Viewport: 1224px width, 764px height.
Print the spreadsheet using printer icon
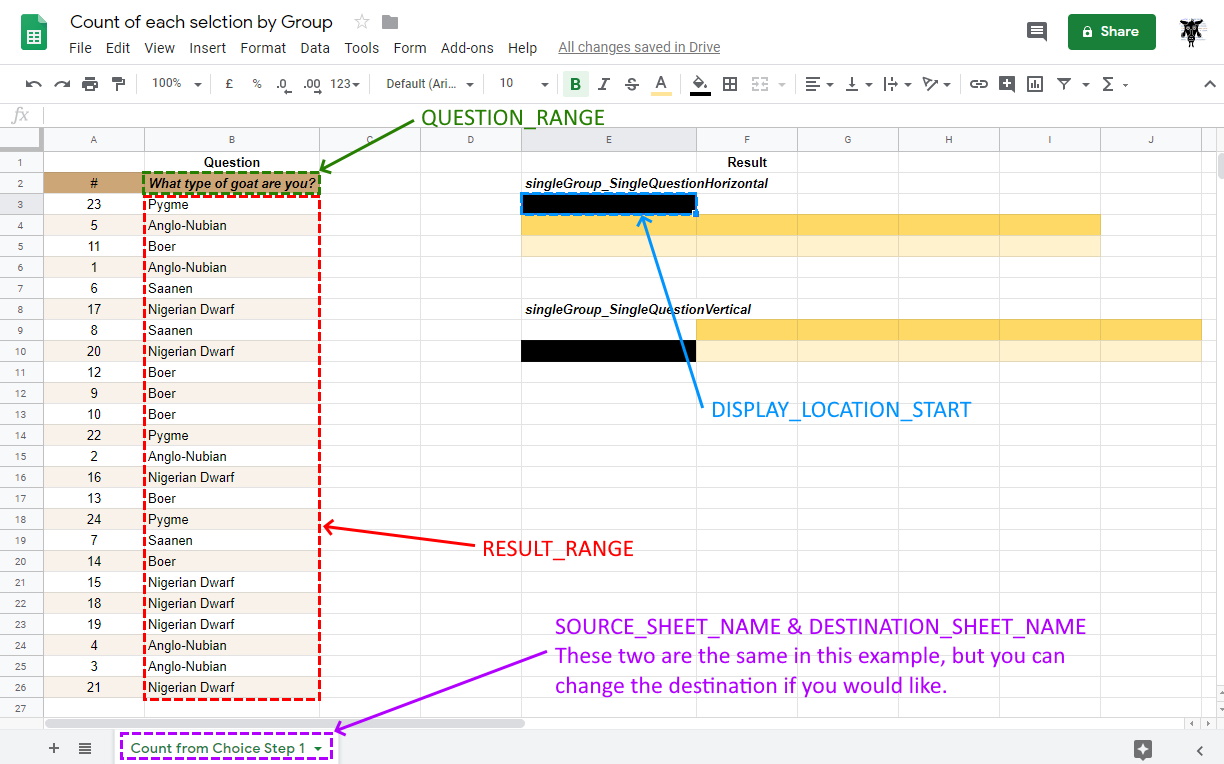(90, 84)
